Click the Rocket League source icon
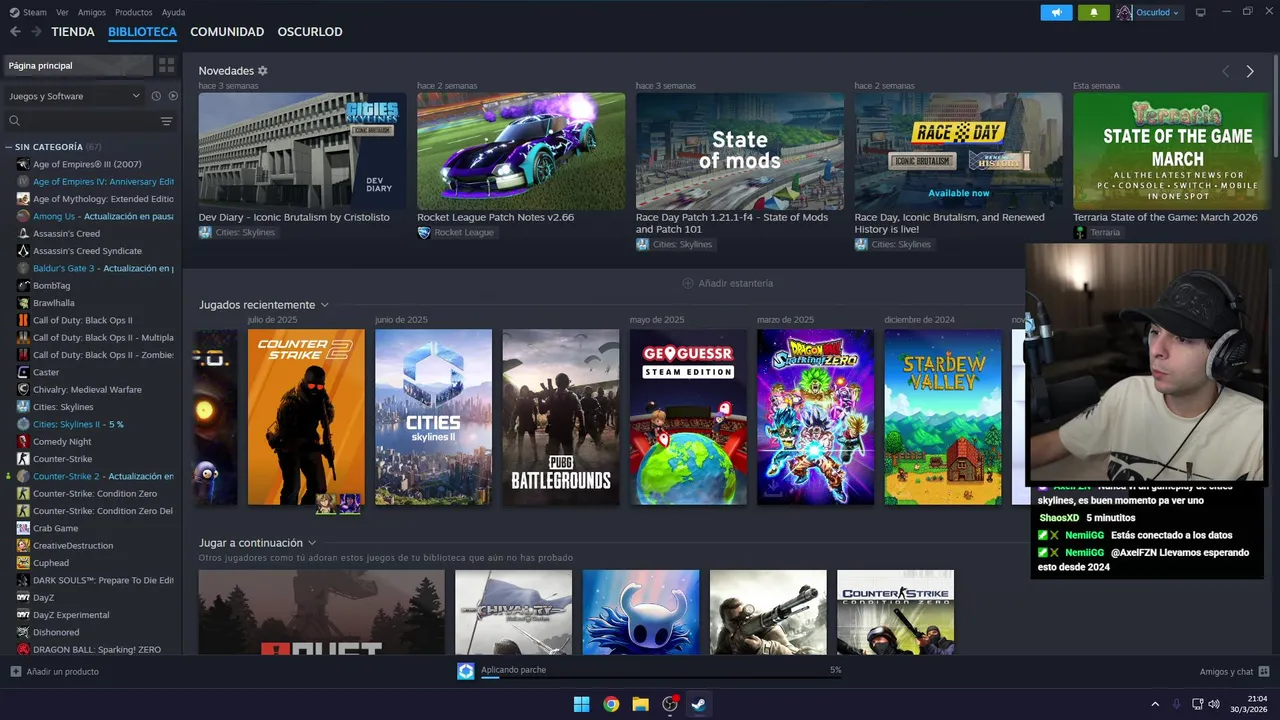Screen dimensions: 1280x720 tap(424, 232)
